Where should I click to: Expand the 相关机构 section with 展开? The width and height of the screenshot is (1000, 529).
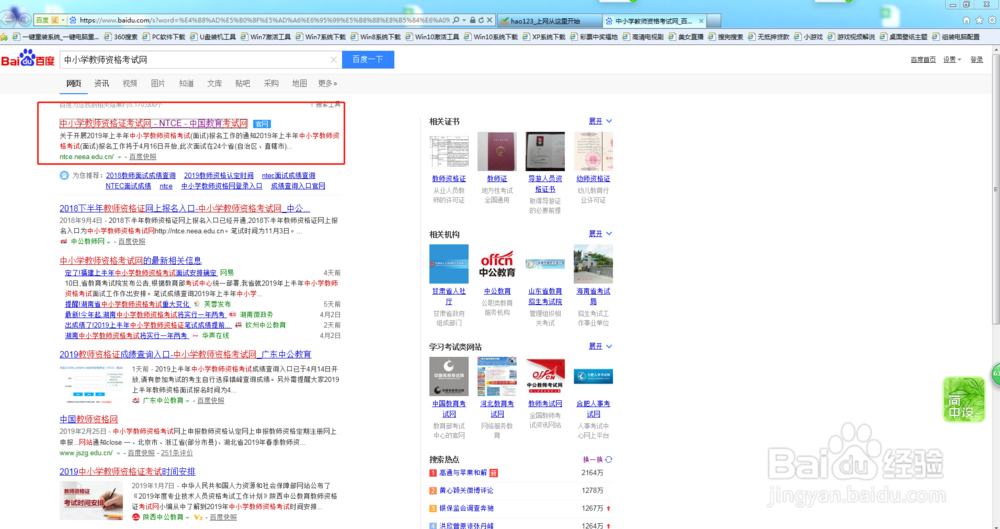point(600,234)
